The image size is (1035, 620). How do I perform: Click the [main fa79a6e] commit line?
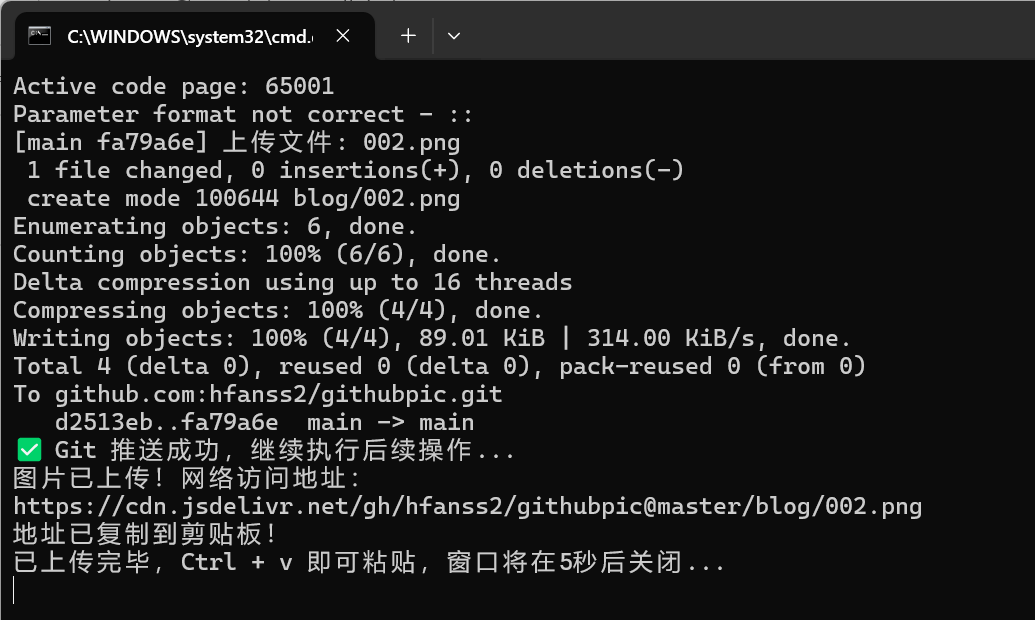(x=237, y=143)
